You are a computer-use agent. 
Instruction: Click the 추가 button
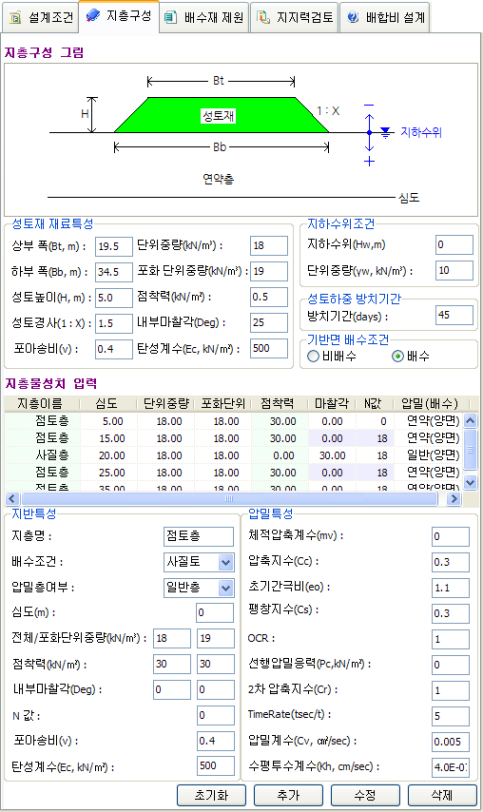(288, 795)
